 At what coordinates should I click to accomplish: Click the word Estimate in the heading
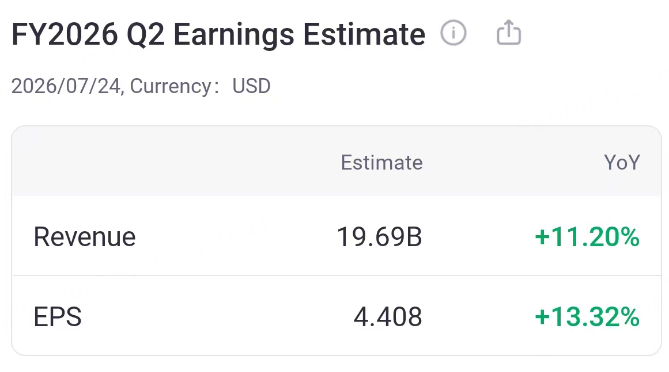click(364, 35)
